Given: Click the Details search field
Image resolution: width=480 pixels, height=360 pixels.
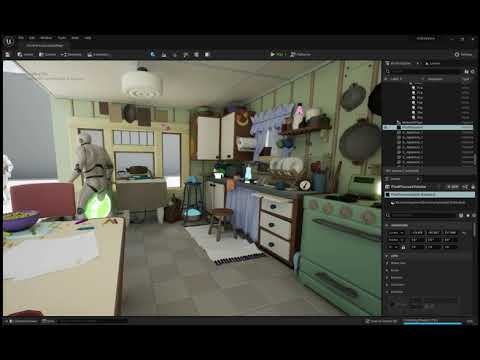Looking at the screenshot, I should coord(422,215).
